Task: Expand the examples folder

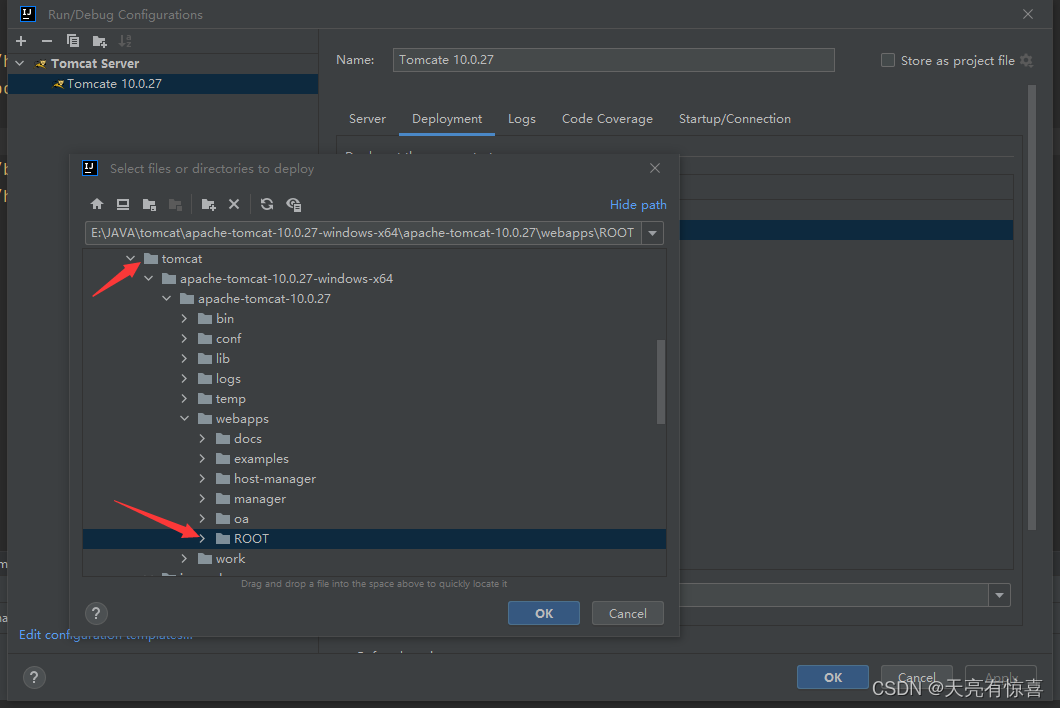Action: 202,458
